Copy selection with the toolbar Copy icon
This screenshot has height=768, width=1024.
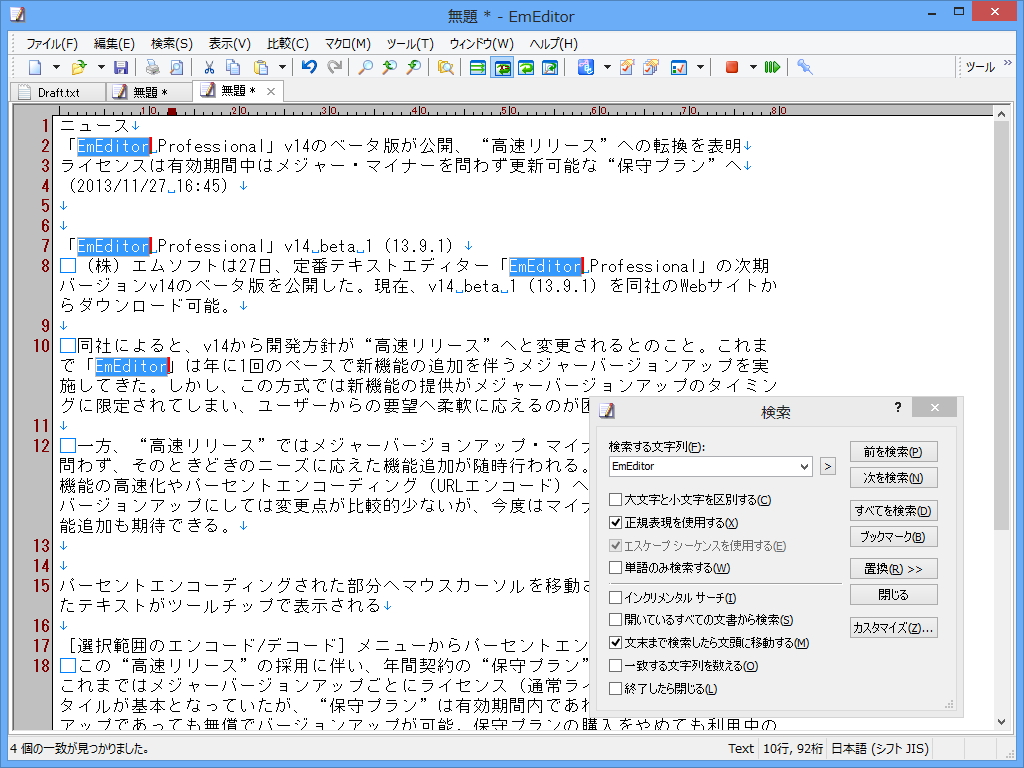pyautogui.click(x=232, y=67)
